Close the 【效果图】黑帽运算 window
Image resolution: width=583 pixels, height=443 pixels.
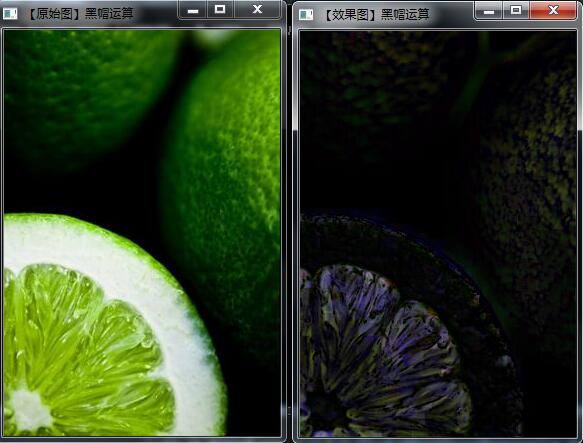pos(553,10)
